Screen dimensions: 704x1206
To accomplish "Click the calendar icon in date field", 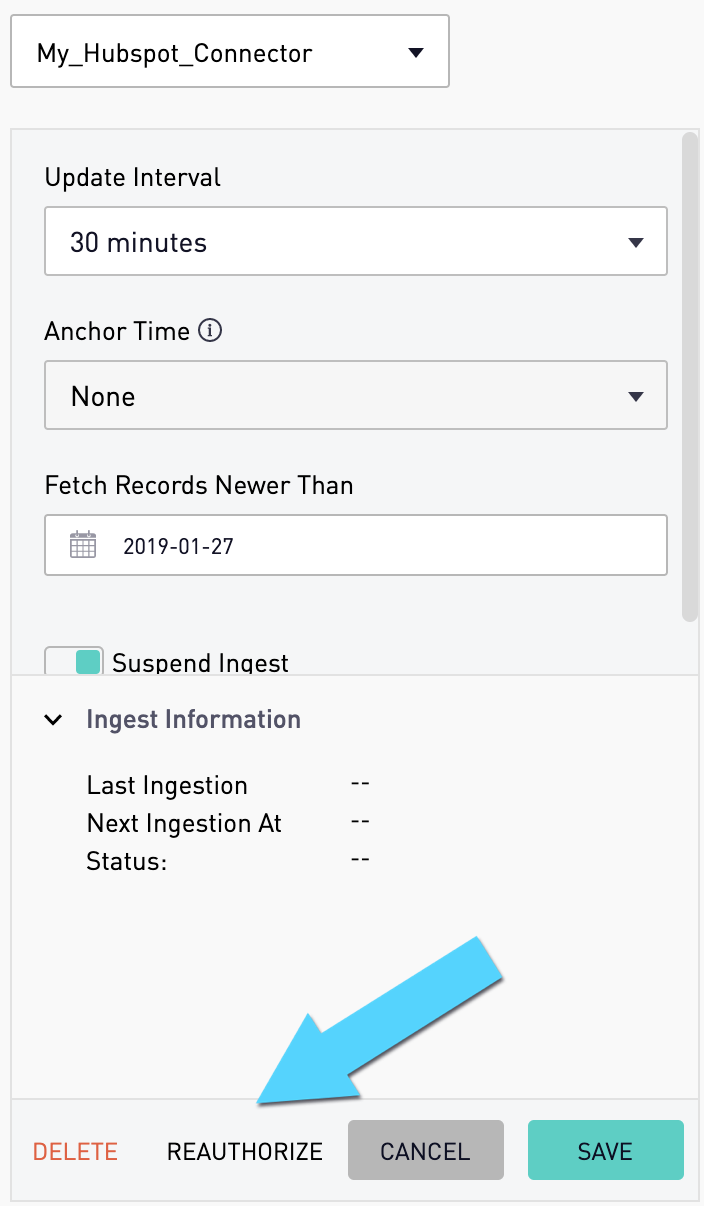I will [83, 545].
